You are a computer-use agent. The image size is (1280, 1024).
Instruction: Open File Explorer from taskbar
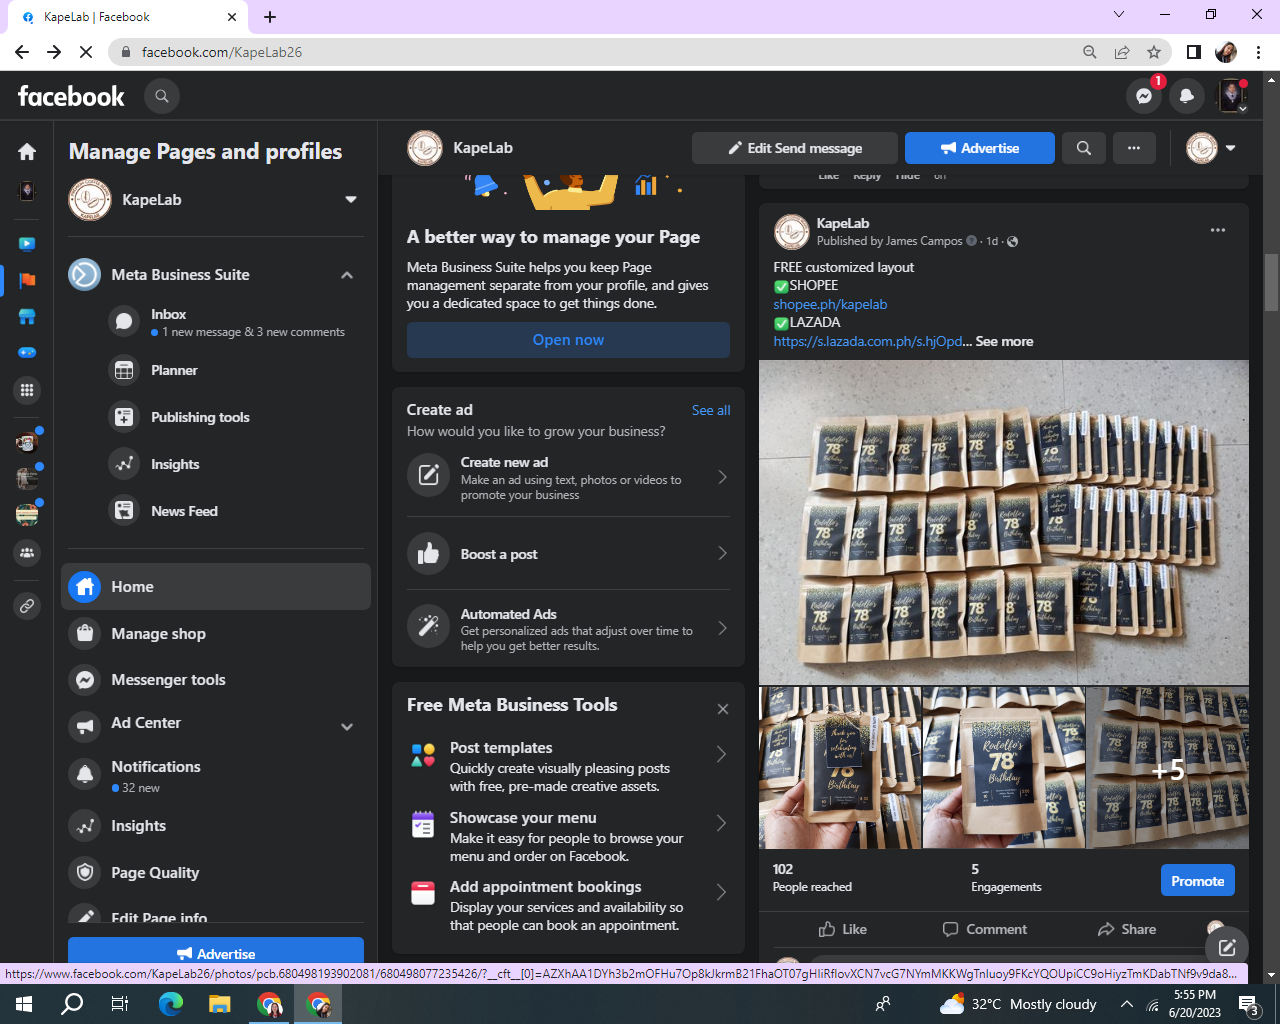pyautogui.click(x=219, y=1004)
